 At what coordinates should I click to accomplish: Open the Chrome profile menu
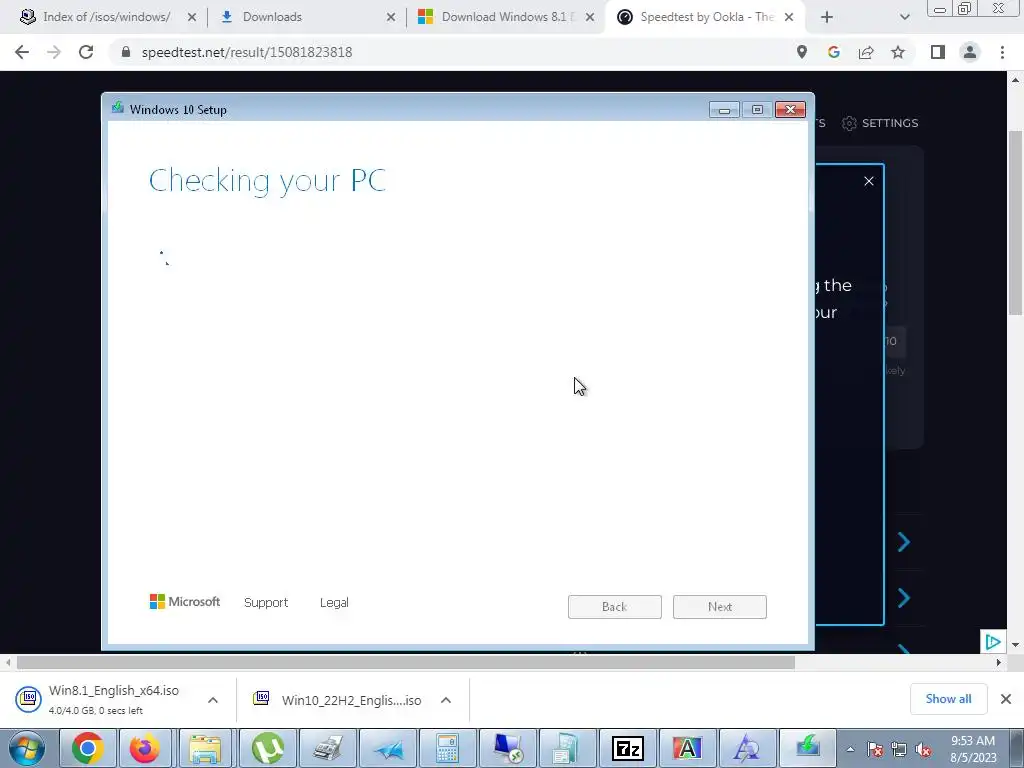970,52
